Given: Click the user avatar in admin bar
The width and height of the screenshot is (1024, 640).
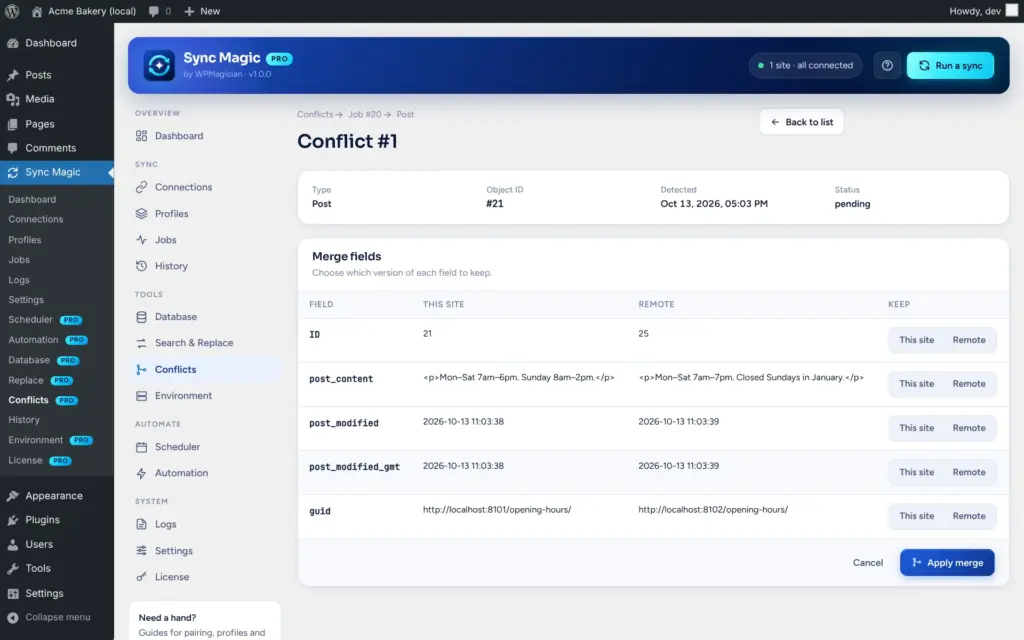Looking at the screenshot, I should click(x=1012, y=10).
